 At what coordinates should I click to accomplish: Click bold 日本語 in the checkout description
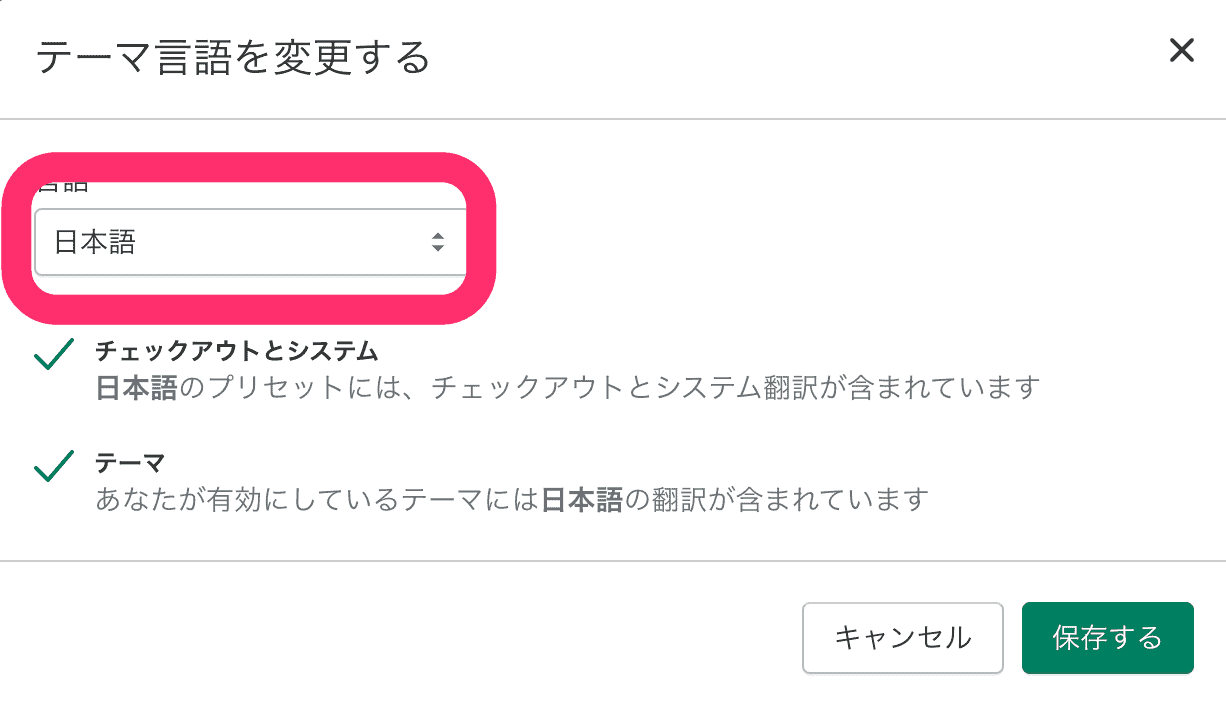[136, 387]
